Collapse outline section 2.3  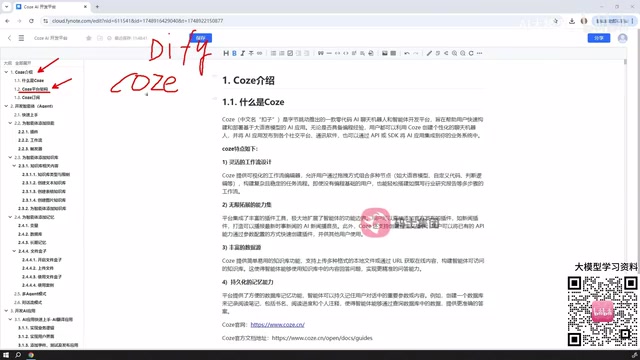pos(10,157)
